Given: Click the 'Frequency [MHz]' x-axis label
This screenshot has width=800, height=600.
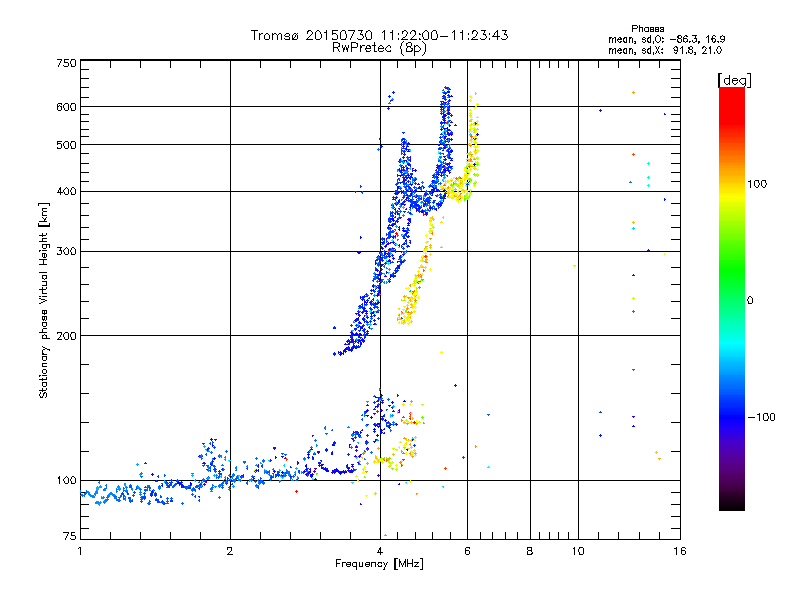Looking at the screenshot, I should tap(379, 564).
